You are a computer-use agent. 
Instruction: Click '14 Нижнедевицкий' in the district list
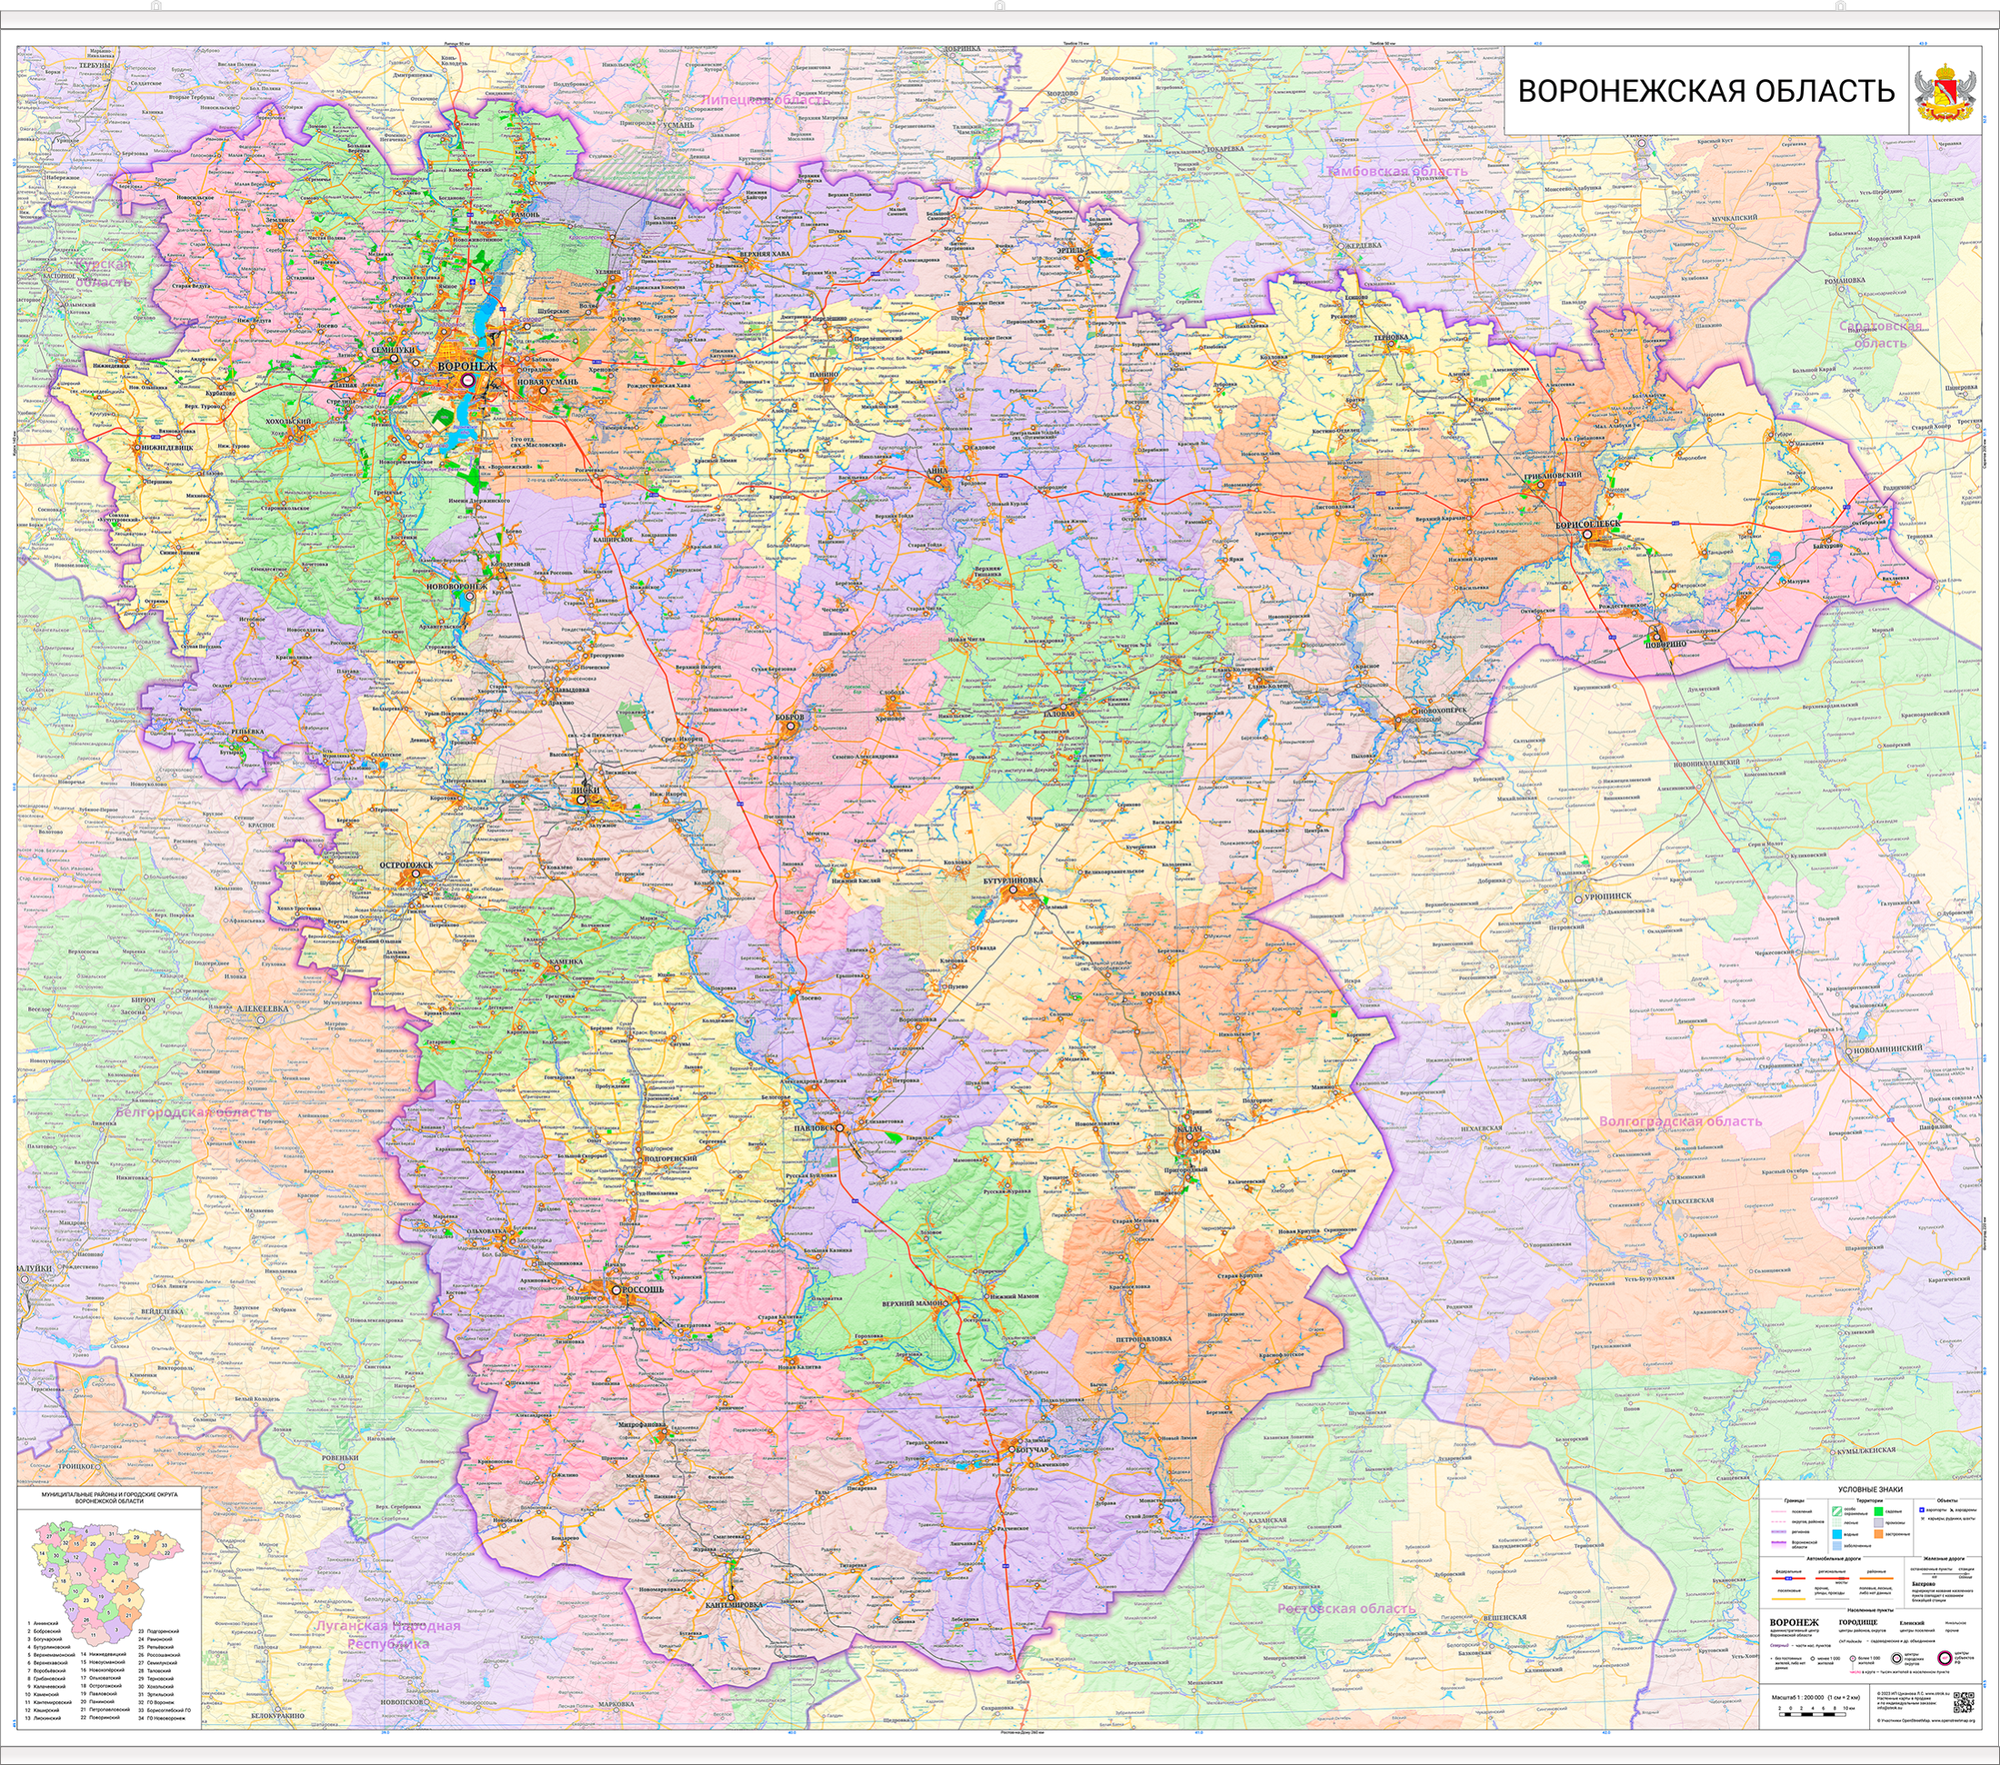point(103,1654)
